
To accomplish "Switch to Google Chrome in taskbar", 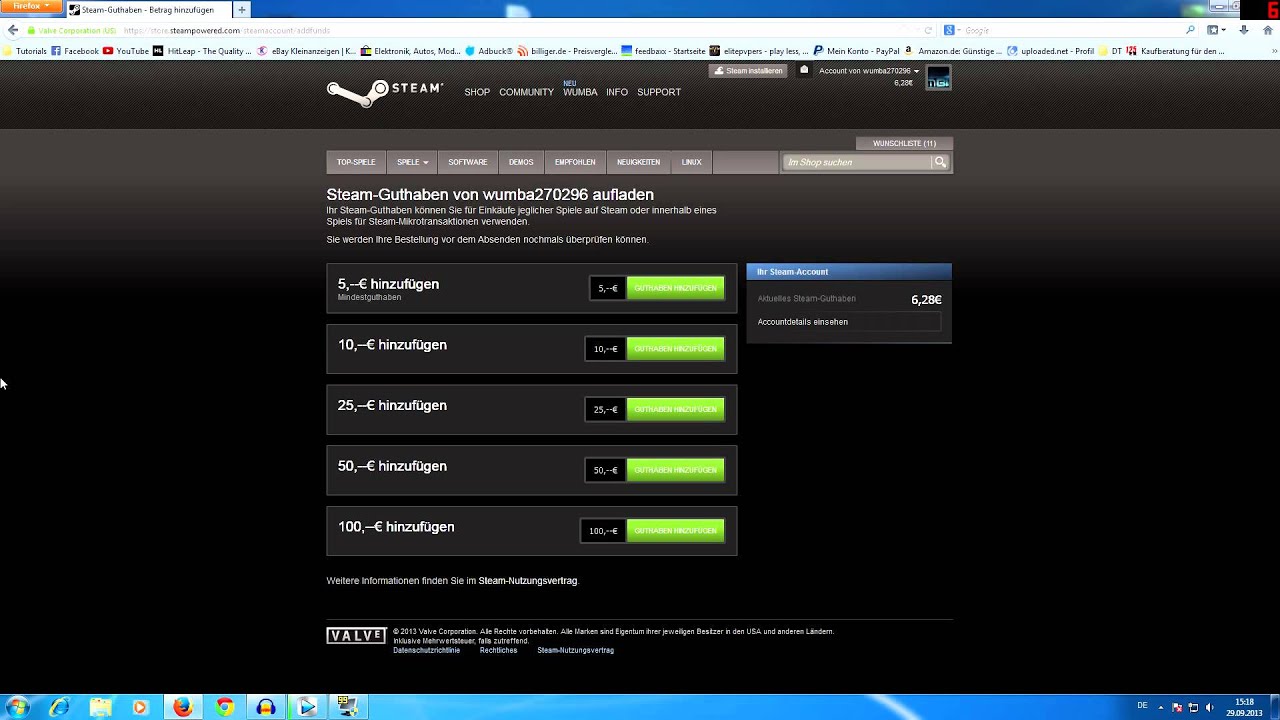I will (x=224, y=707).
